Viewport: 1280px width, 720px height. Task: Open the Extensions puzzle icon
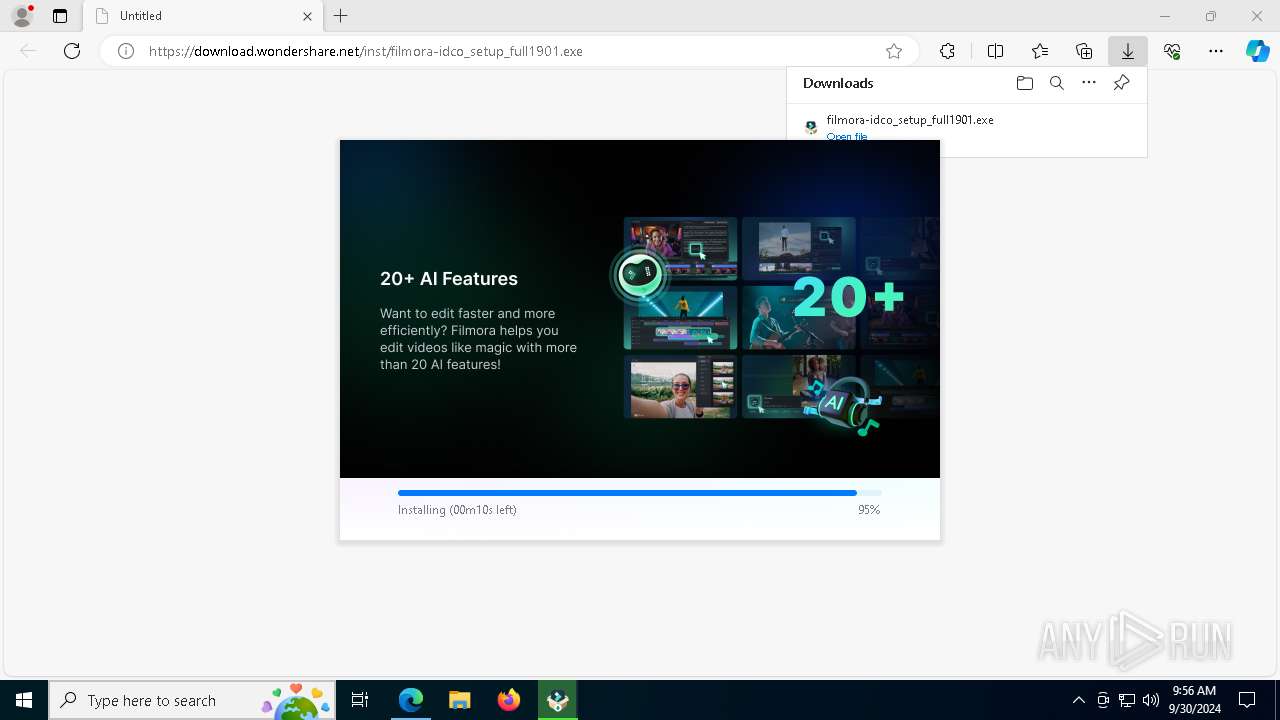[x=947, y=51]
